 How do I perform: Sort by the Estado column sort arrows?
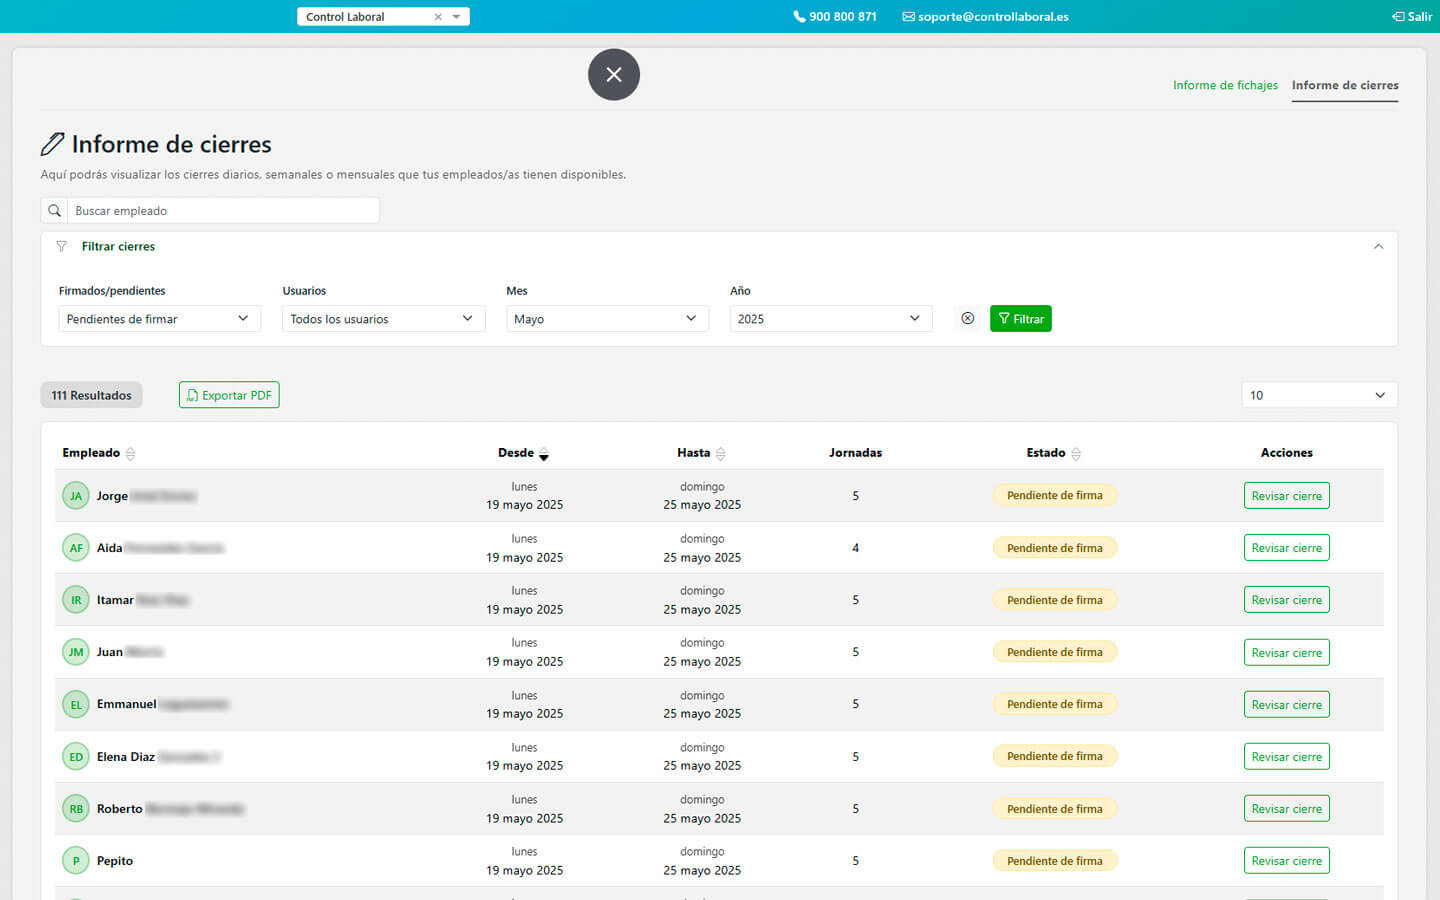[1076, 454]
